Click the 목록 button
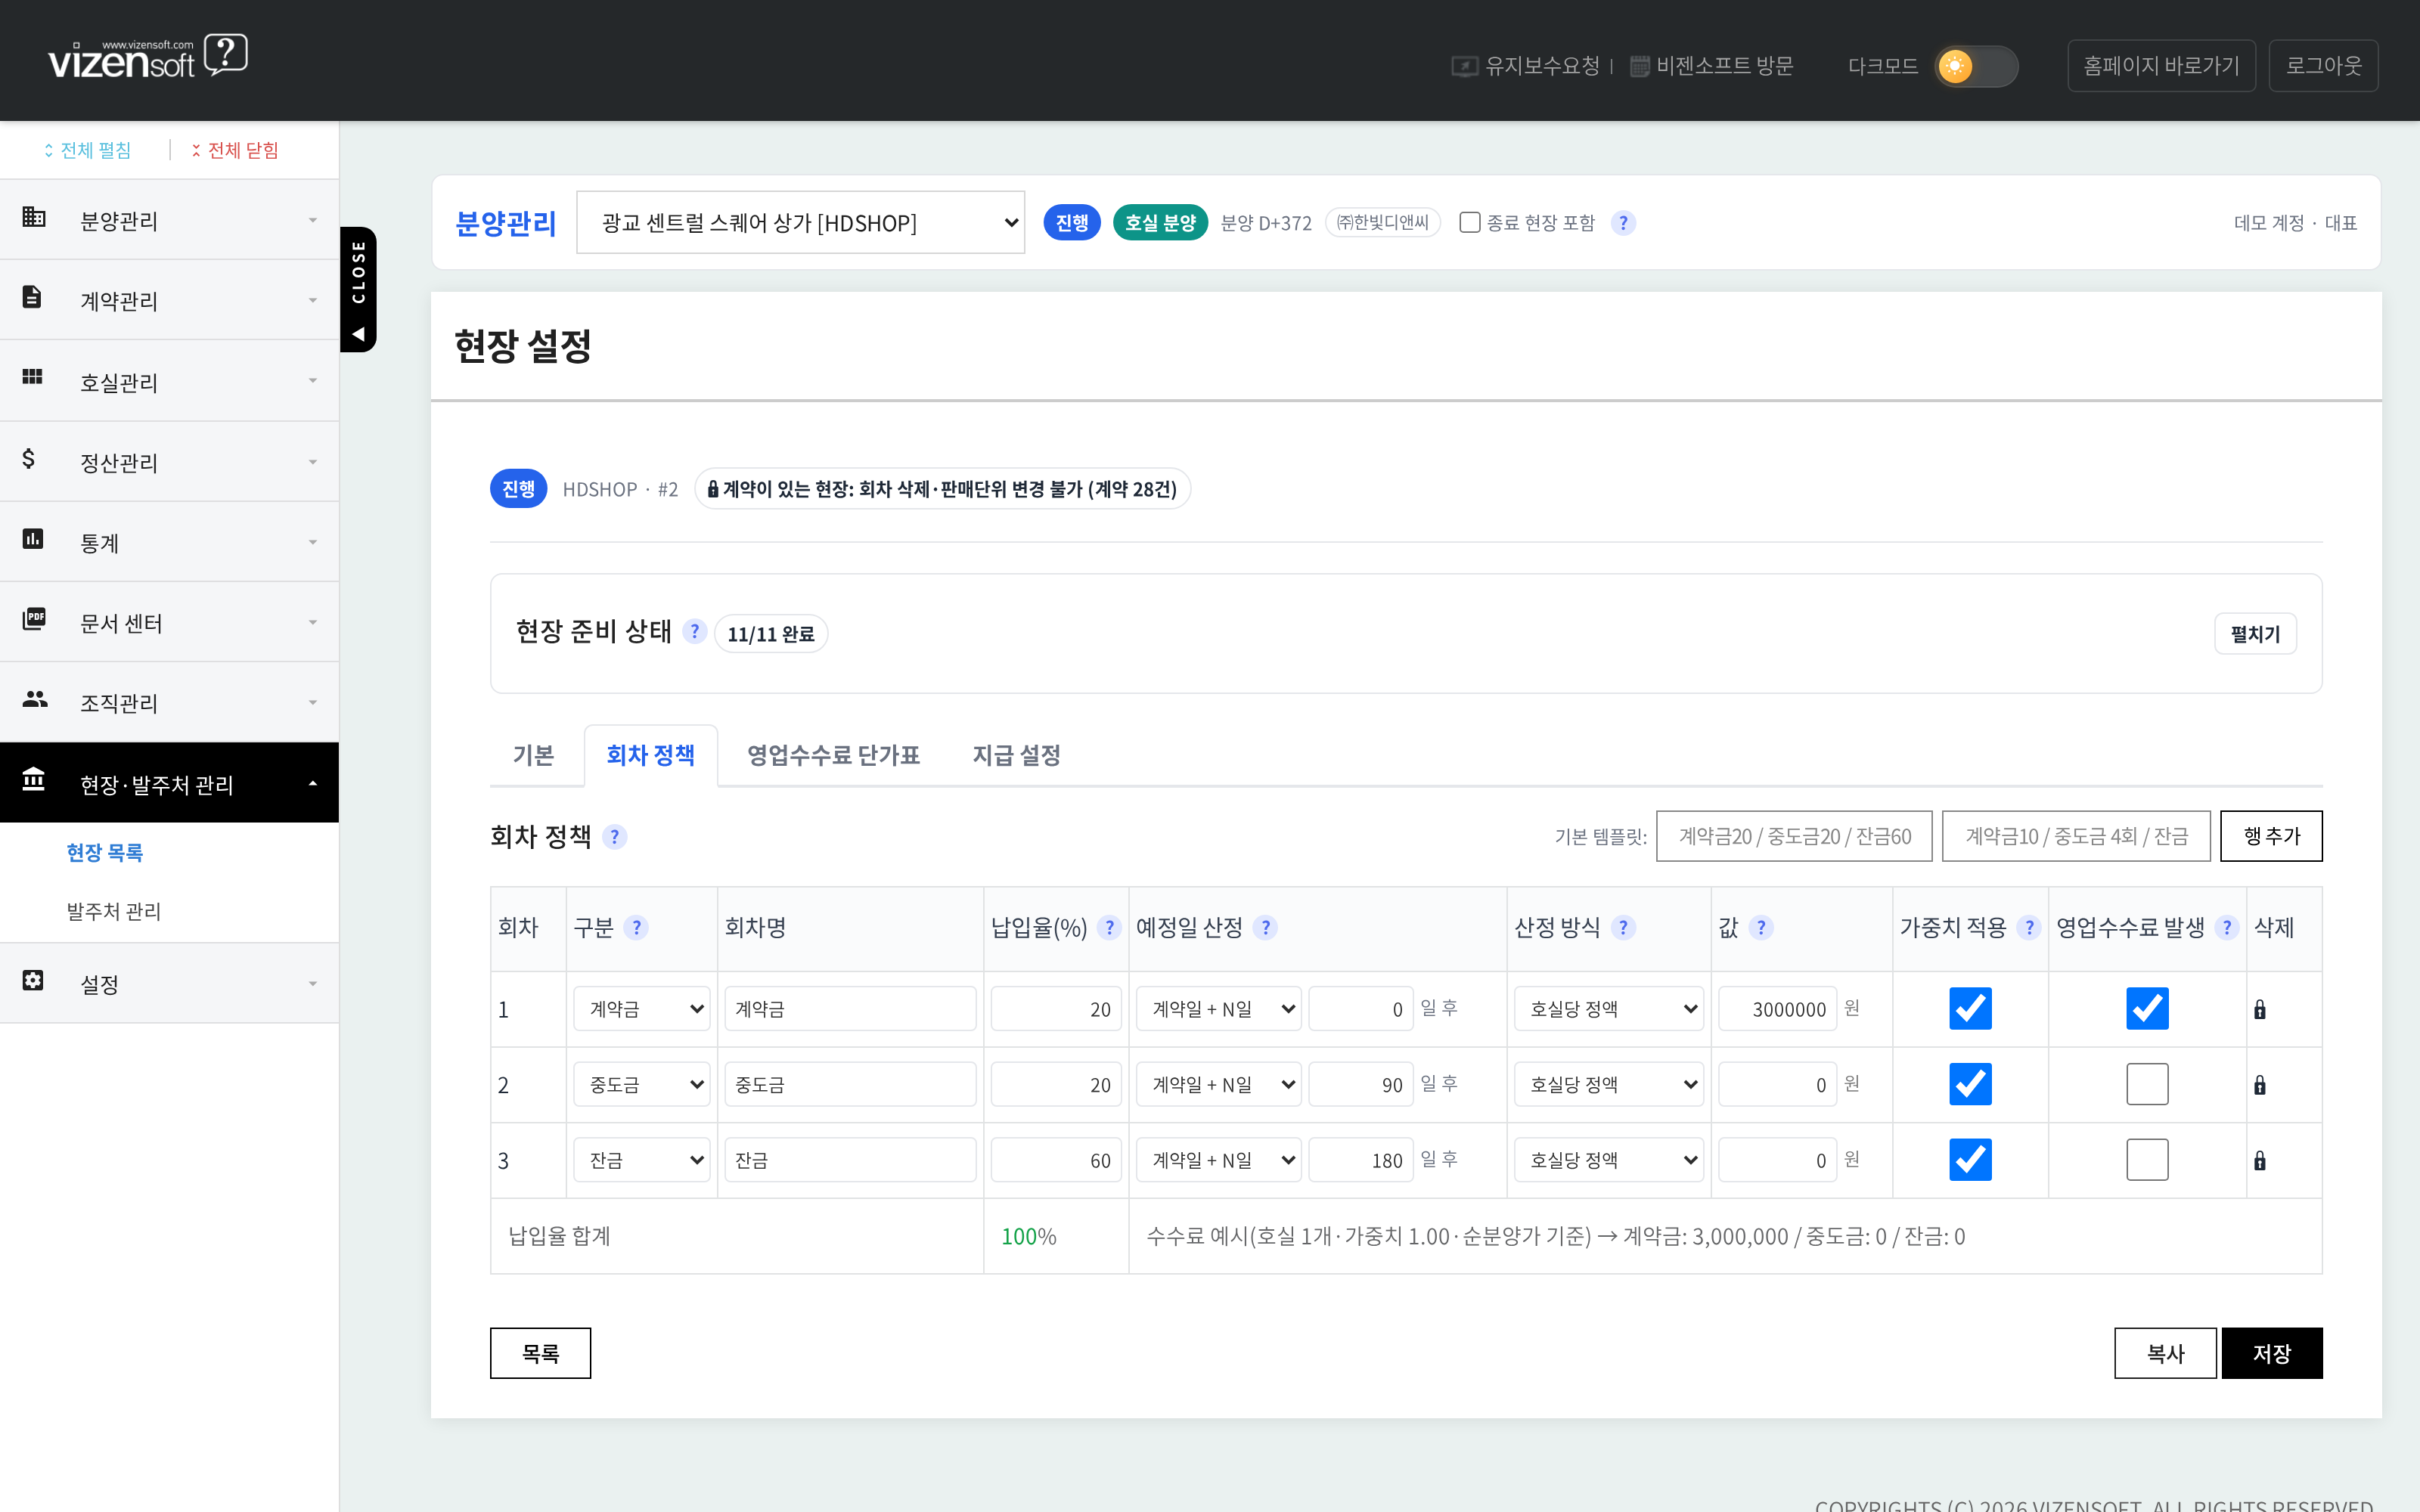 pyautogui.click(x=540, y=1353)
